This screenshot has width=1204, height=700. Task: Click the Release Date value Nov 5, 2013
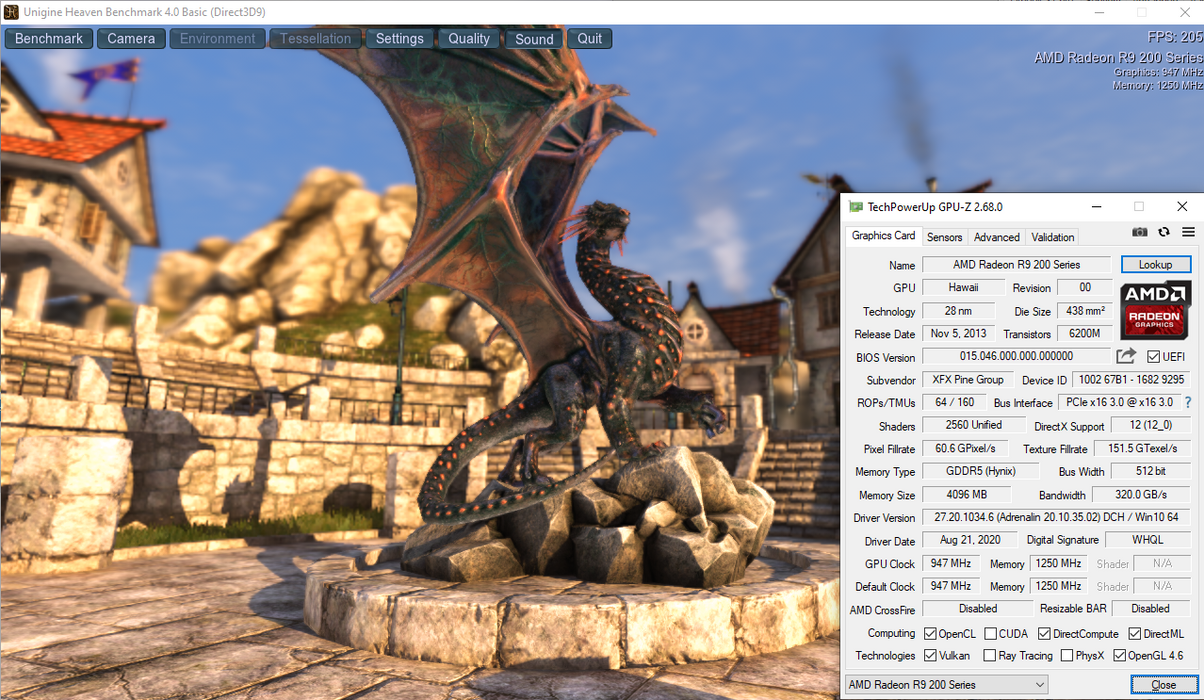pyautogui.click(x=958, y=334)
